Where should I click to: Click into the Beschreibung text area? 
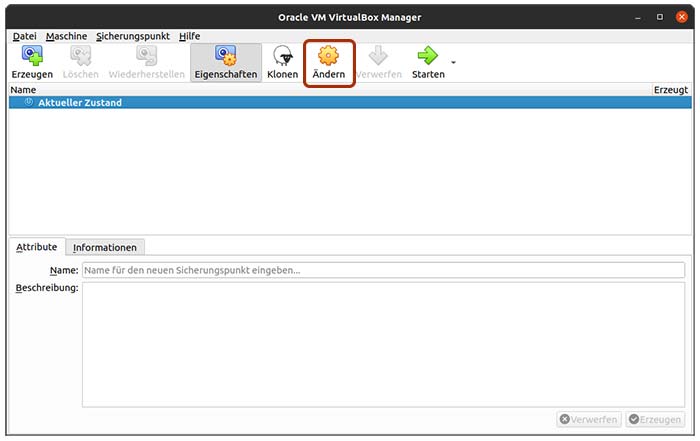pos(383,345)
